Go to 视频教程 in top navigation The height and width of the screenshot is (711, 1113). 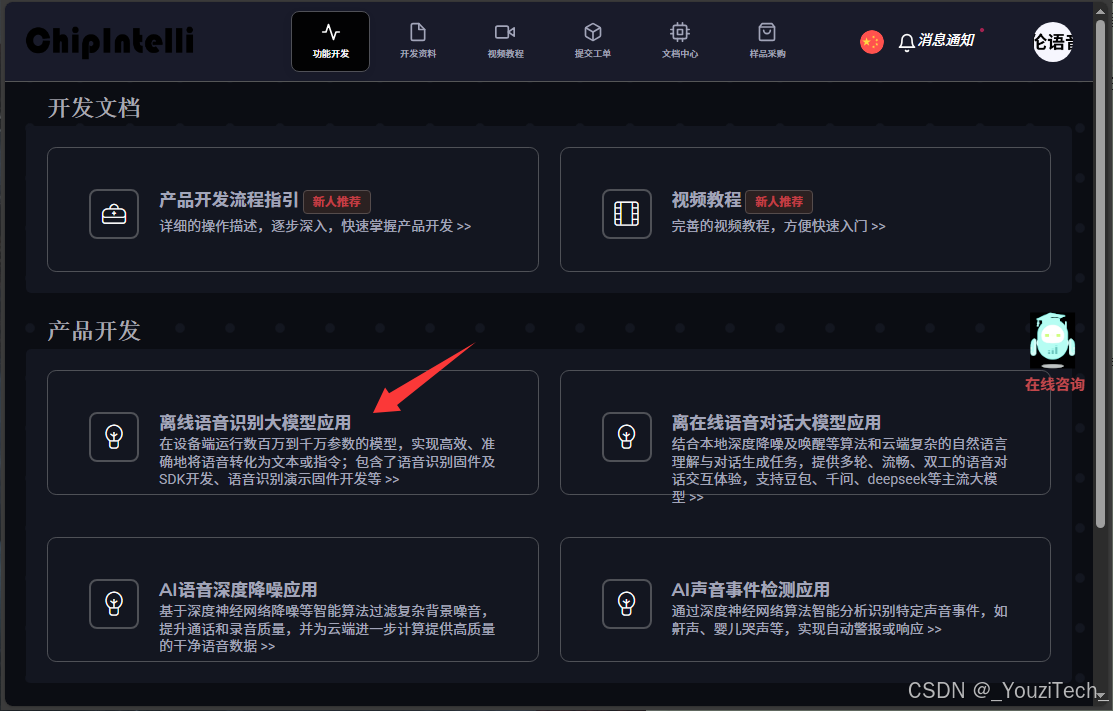[505, 41]
